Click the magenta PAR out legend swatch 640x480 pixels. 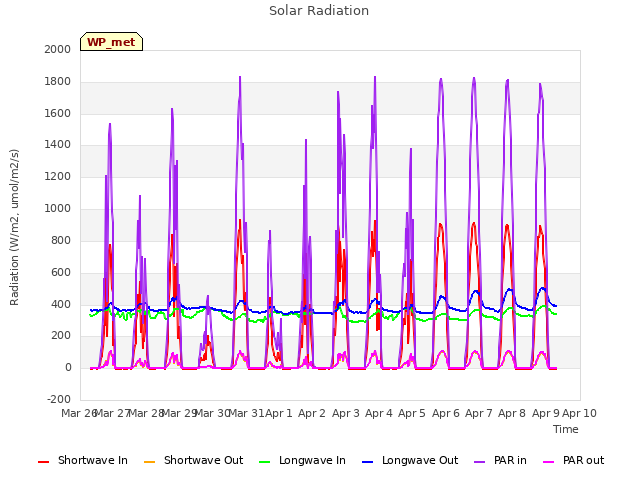pos(549,462)
